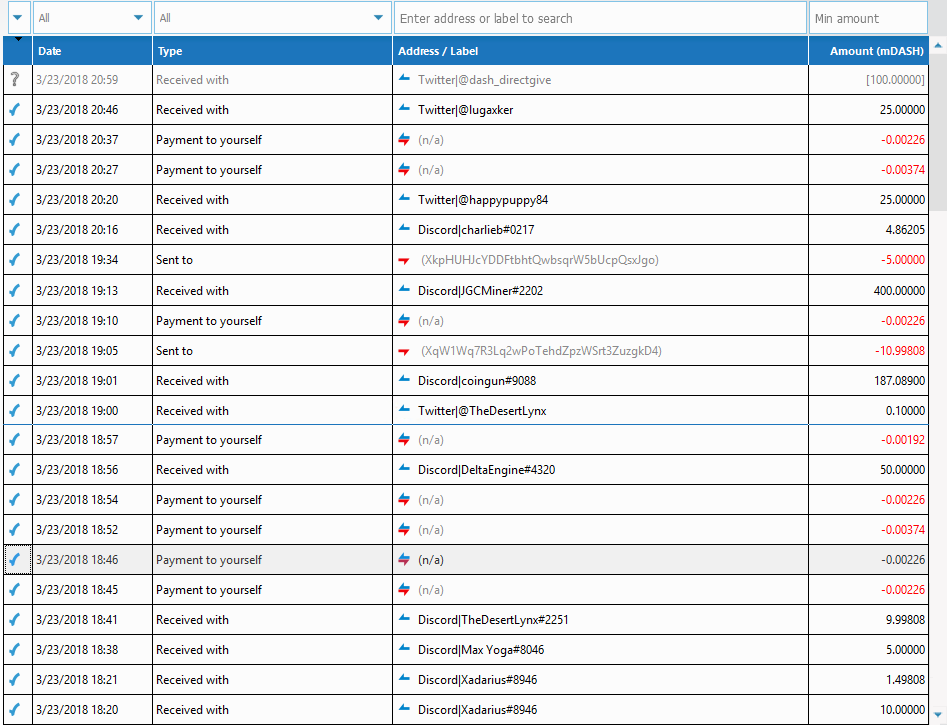Click the scrollbar down arrow
The height and width of the screenshot is (725, 947).
coord(938,715)
